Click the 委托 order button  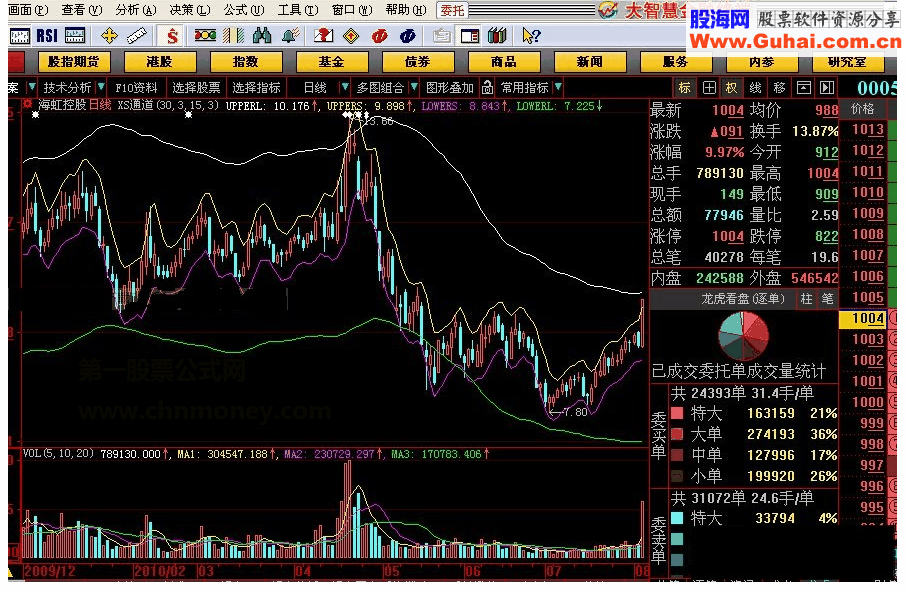(x=452, y=10)
